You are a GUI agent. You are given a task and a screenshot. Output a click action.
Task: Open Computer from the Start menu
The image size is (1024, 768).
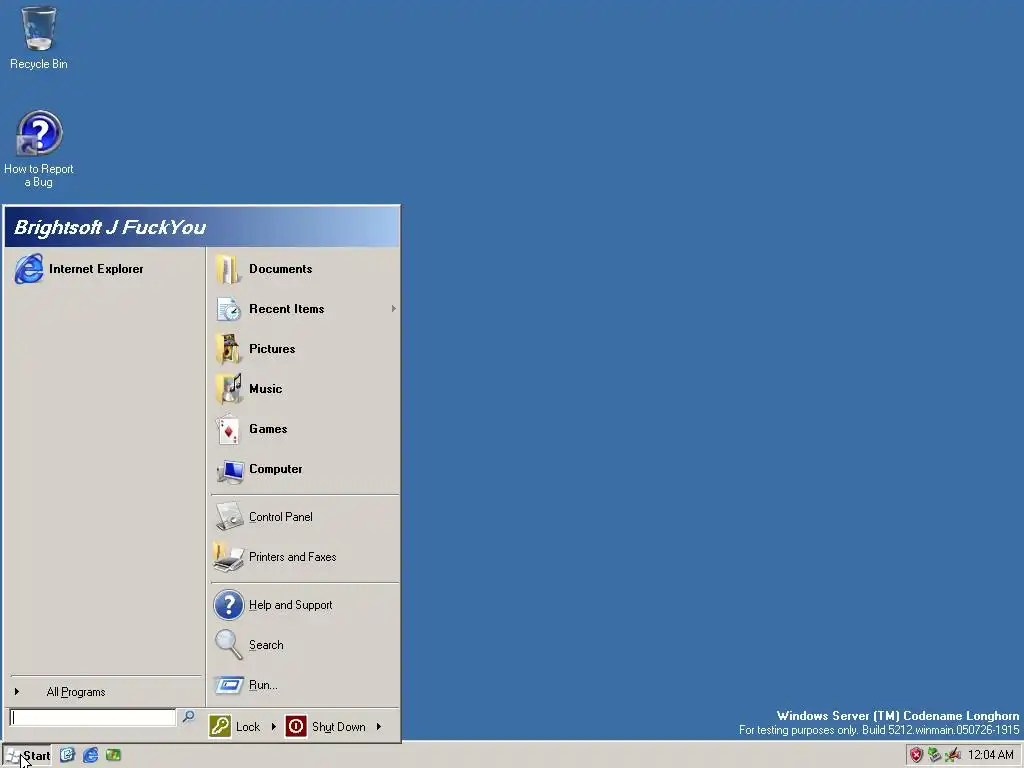click(304, 469)
